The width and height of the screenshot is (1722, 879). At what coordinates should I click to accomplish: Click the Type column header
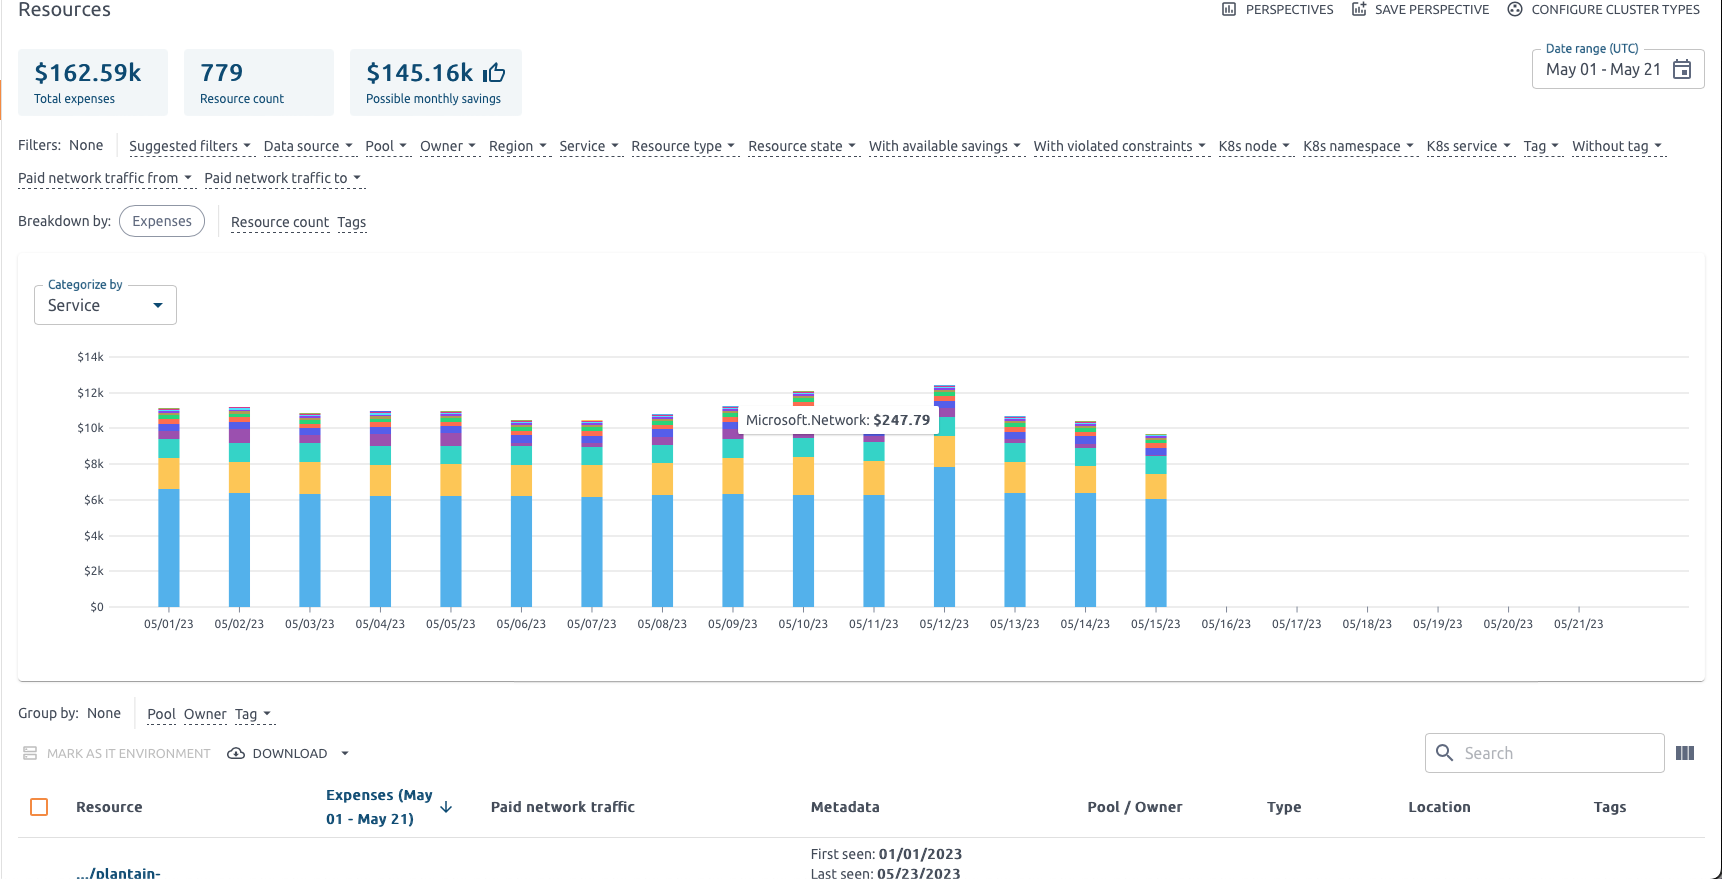pos(1284,807)
